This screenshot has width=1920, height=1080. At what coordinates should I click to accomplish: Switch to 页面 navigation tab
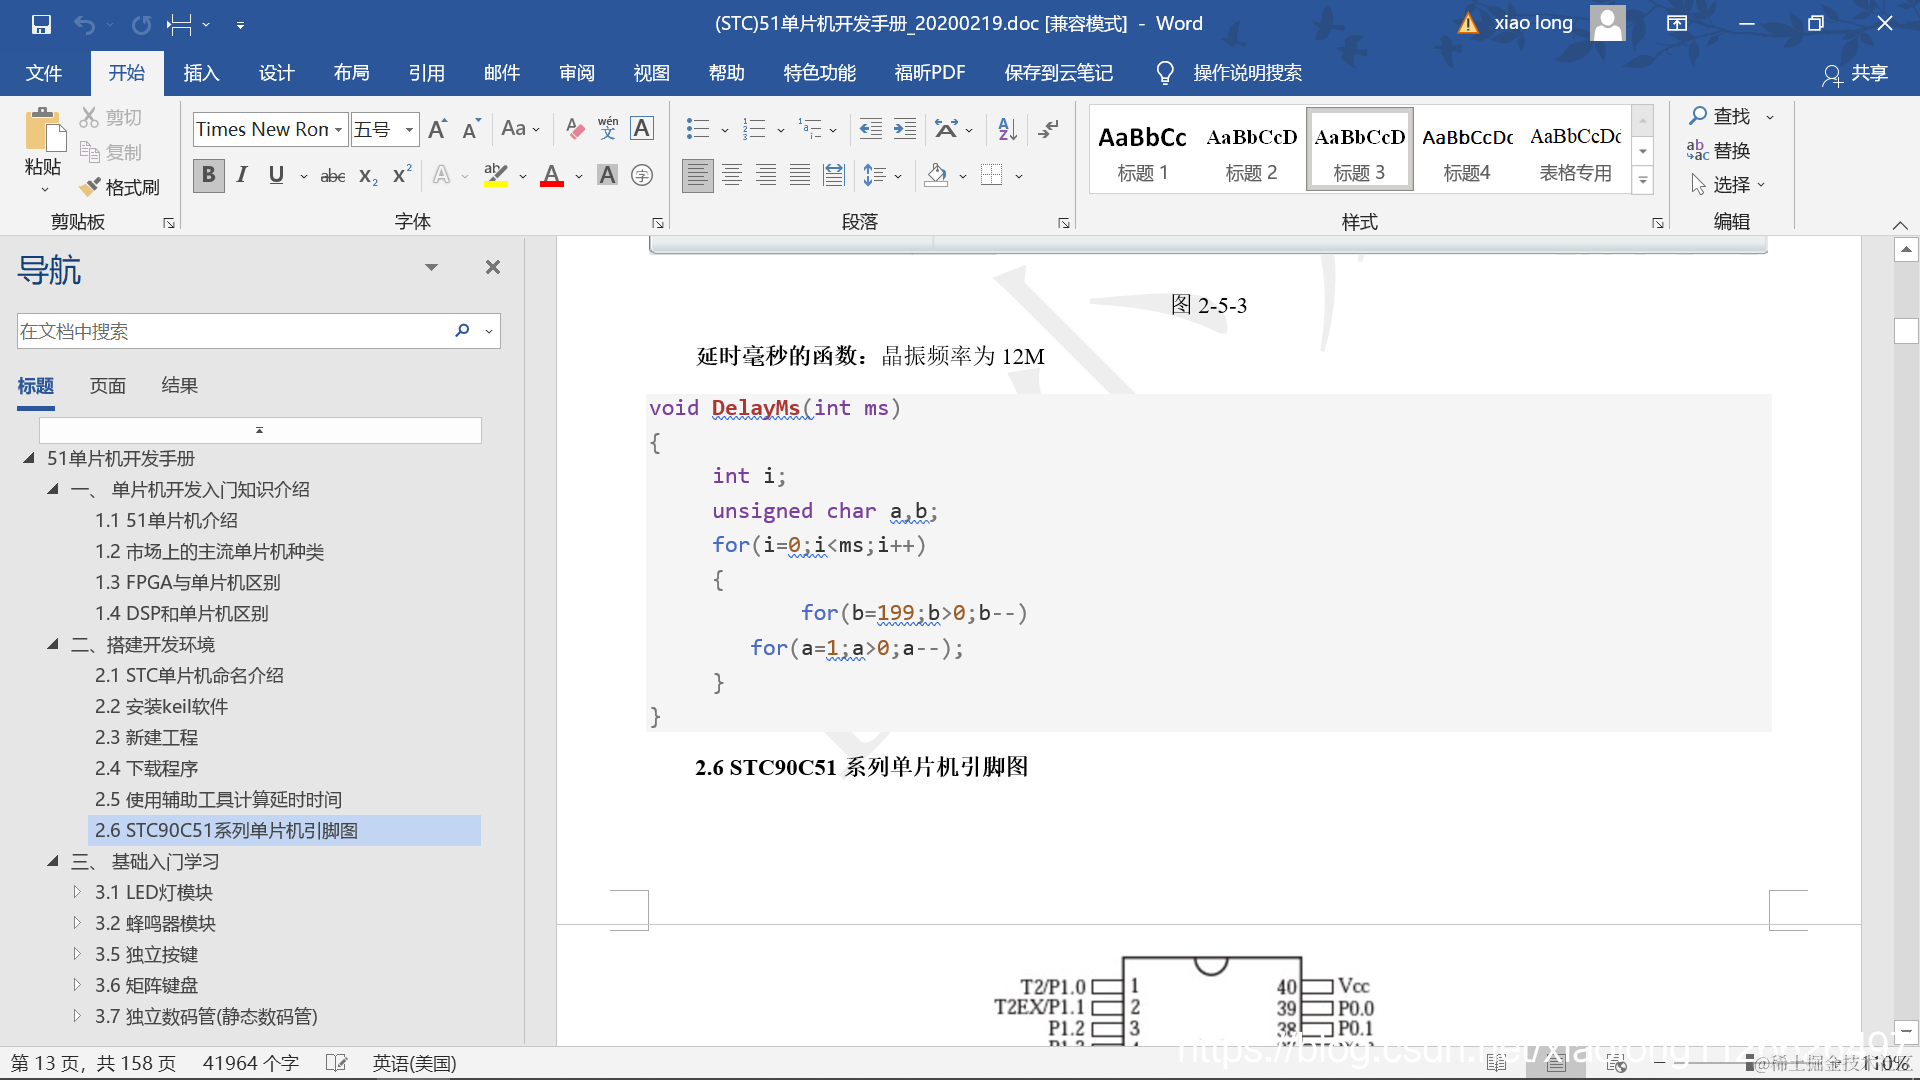tap(108, 386)
